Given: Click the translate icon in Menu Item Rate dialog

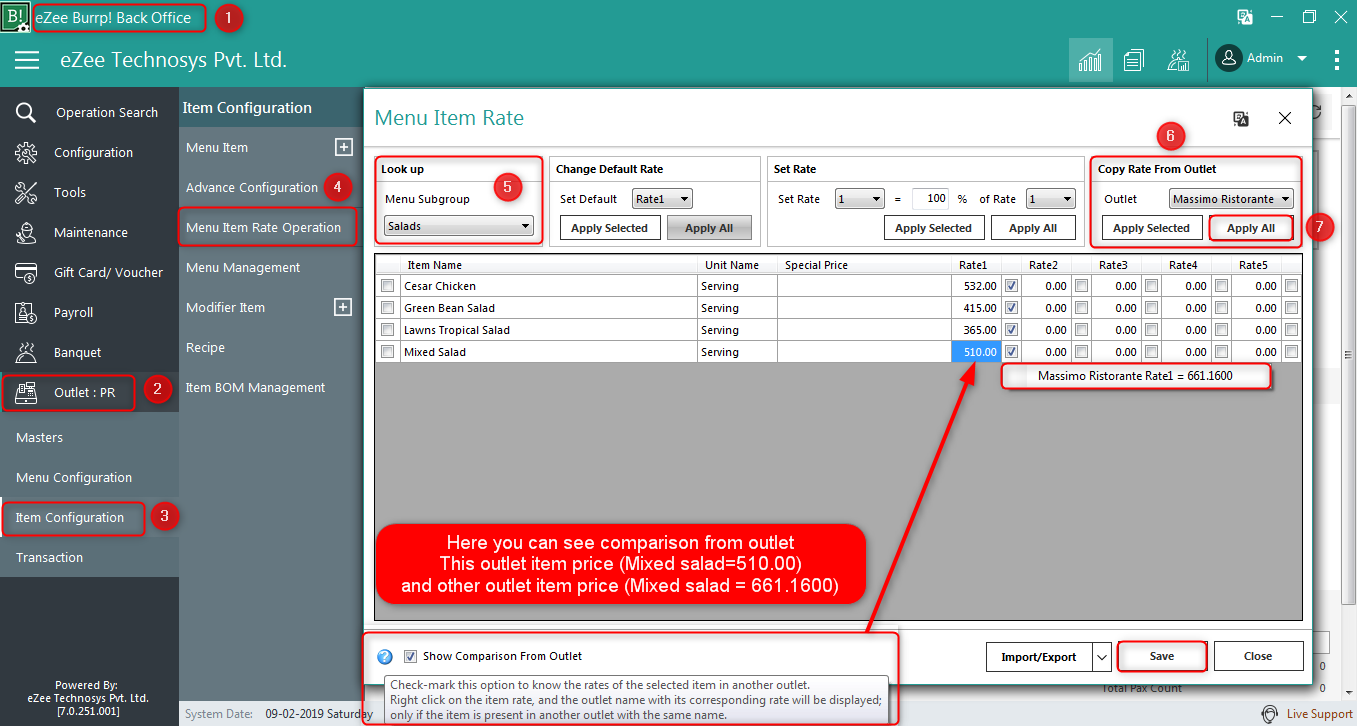Looking at the screenshot, I should click(x=1241, y=118).
